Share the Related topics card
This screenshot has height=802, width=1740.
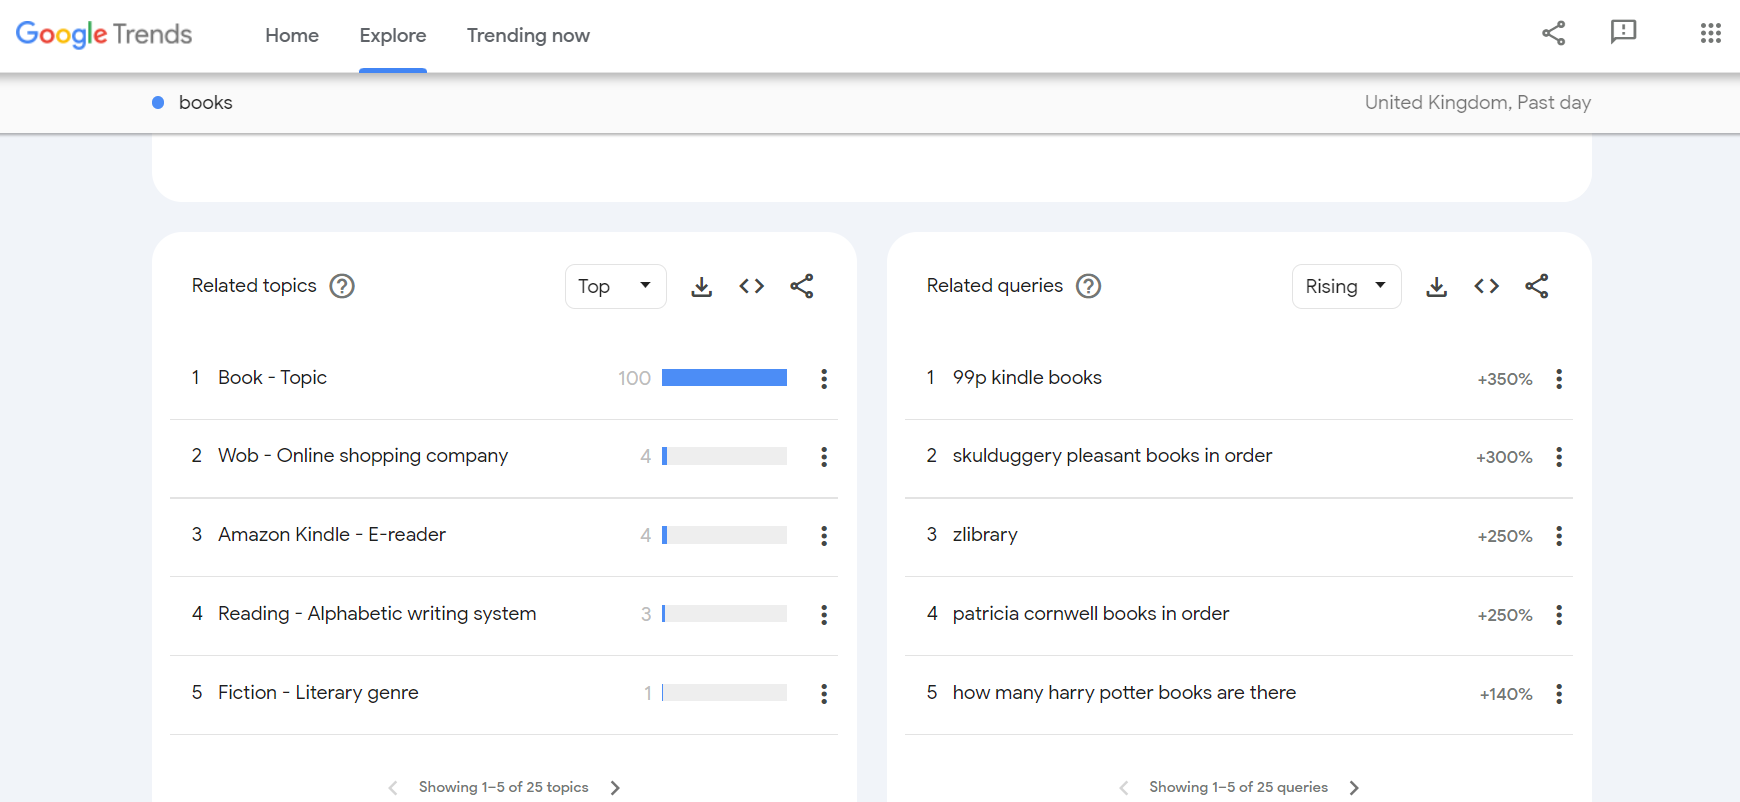click(x=802, y=287)
